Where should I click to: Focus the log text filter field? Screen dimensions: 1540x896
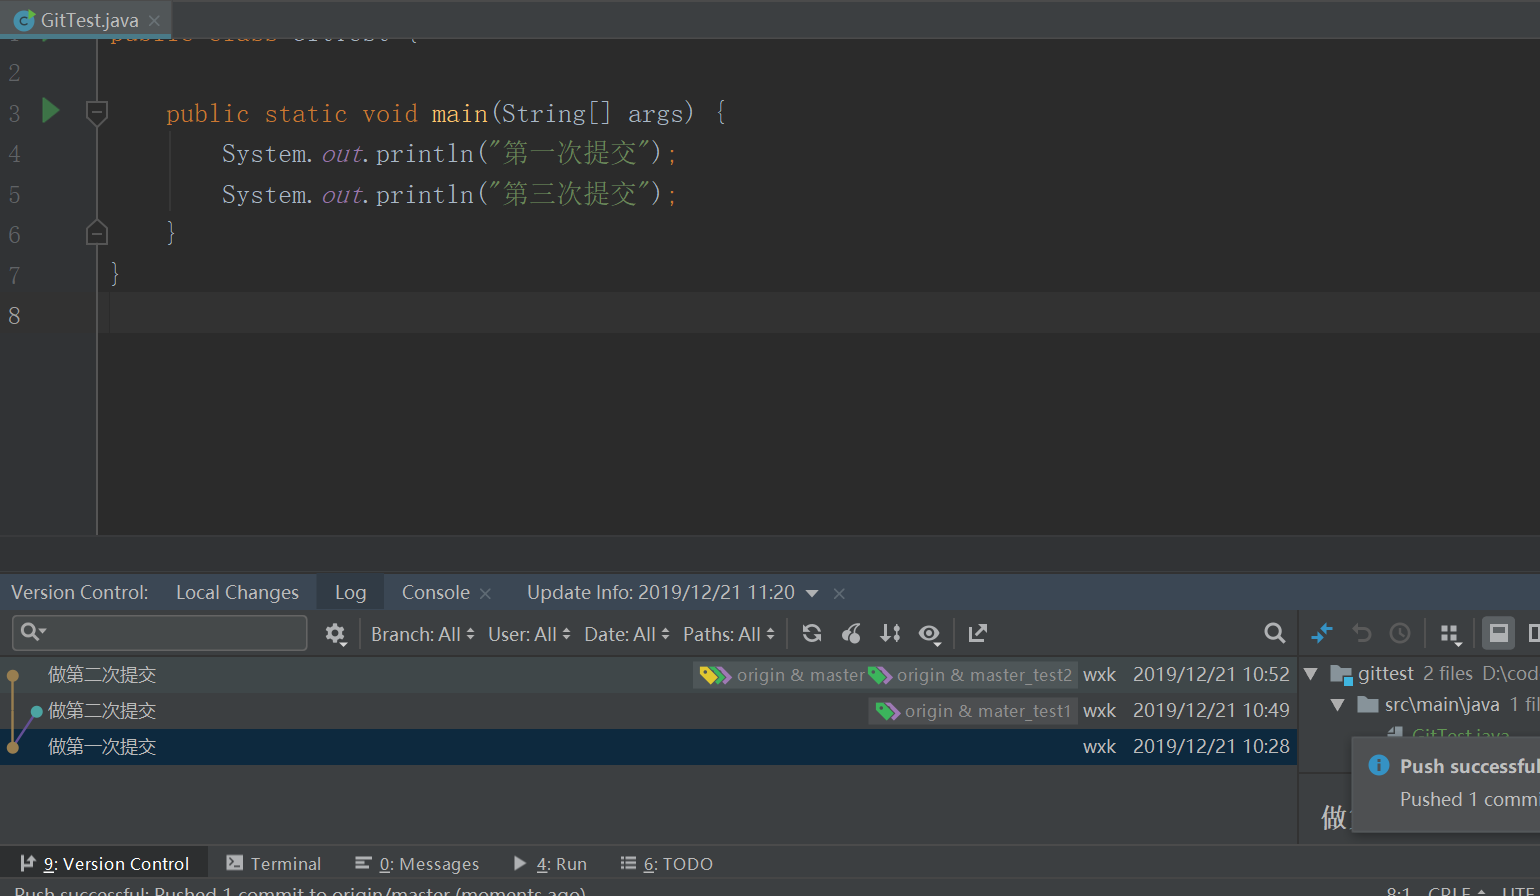pos(160,633)
